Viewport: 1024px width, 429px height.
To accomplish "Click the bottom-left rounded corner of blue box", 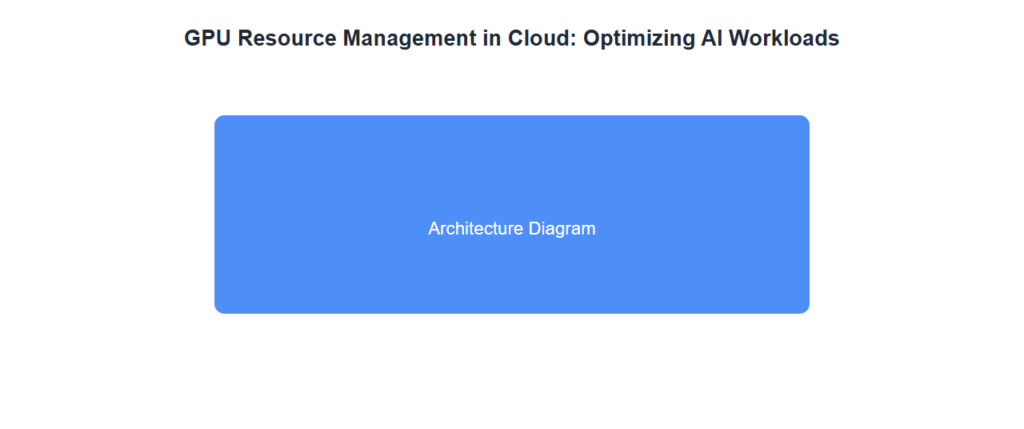I will [x=220, y=307].
